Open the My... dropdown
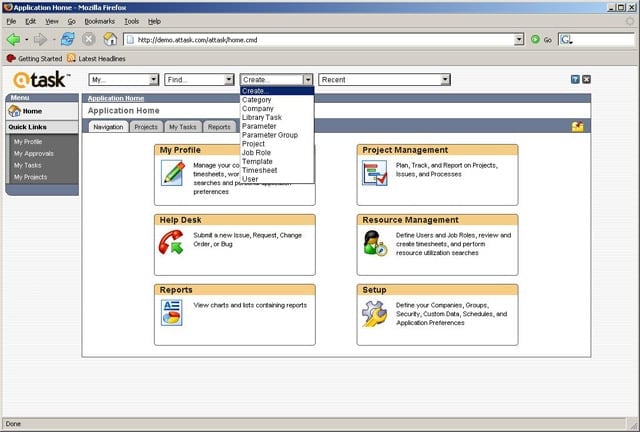This screenshot has height=432, width=640. click(x=124, y=80)
